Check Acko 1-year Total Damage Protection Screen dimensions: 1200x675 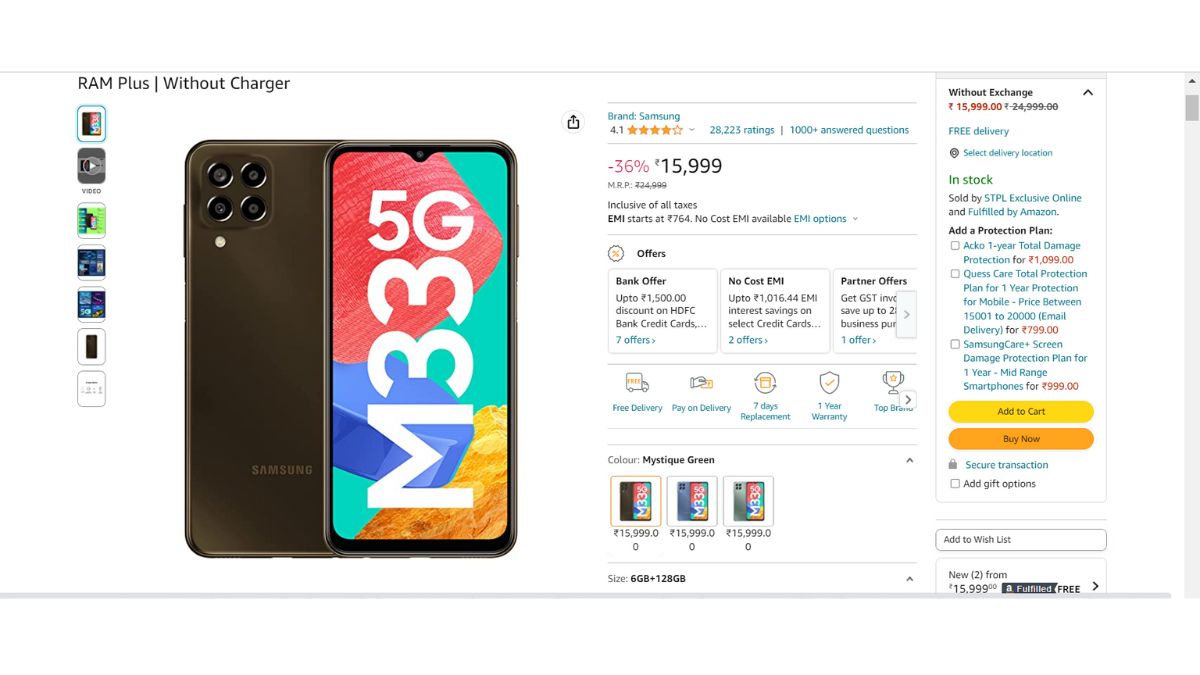point(955,246)
